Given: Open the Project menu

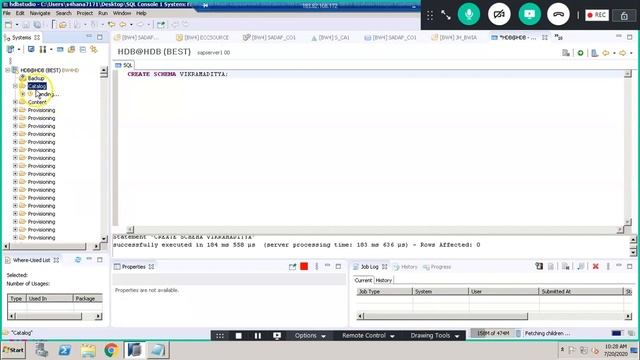Looking at the screenshot, I should click(x=84, y=13).
